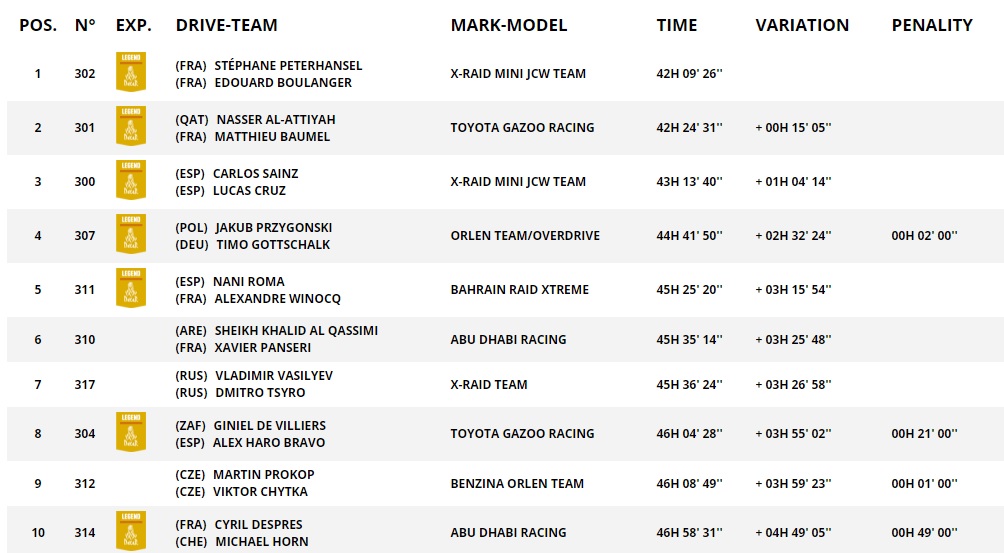Open Stéphane Peterhansel's driver name
Screen dimensions: 1004x553
click(288, 65)
